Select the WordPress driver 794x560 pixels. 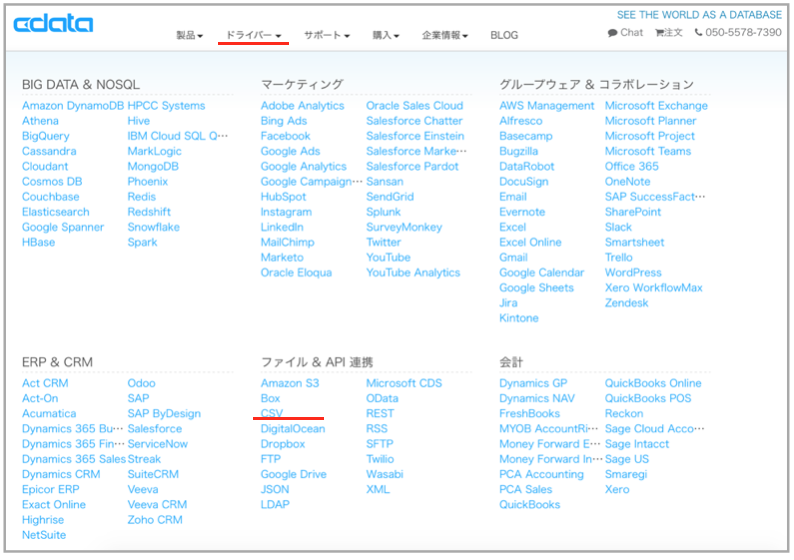tap(633, 272)
